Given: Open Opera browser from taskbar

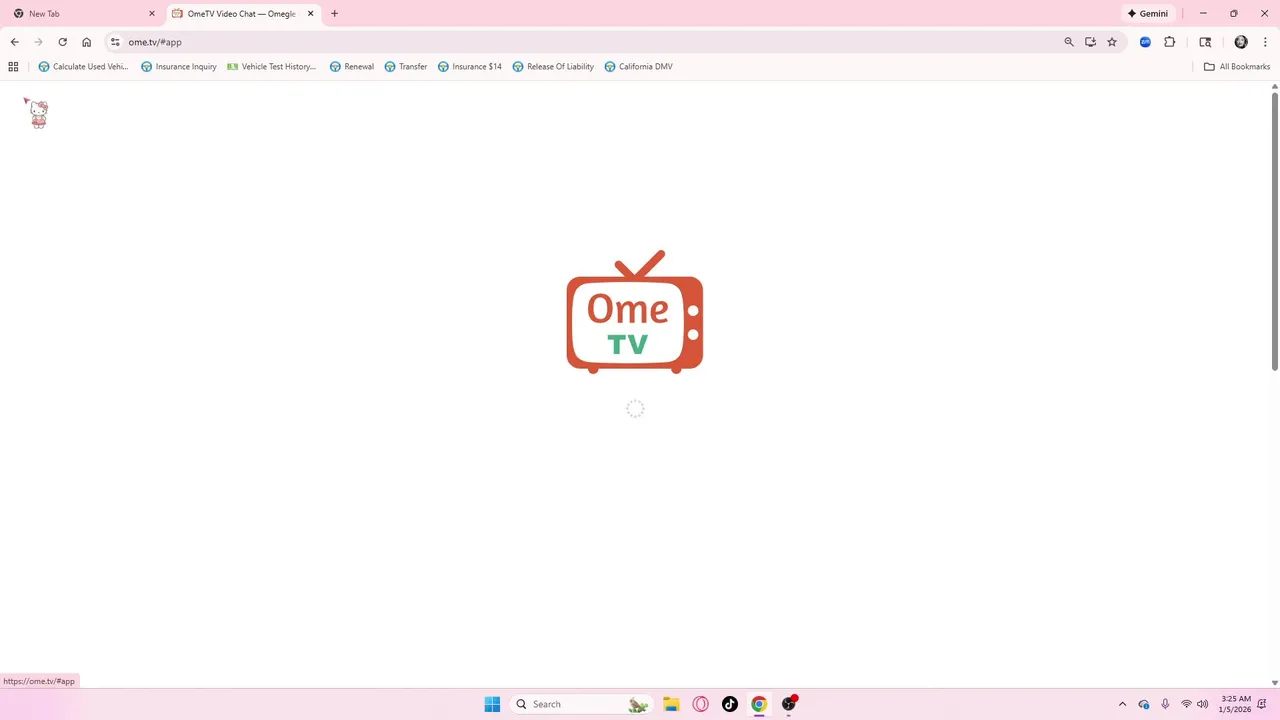Looking at the screenshot, I should (x=700, y=704).
